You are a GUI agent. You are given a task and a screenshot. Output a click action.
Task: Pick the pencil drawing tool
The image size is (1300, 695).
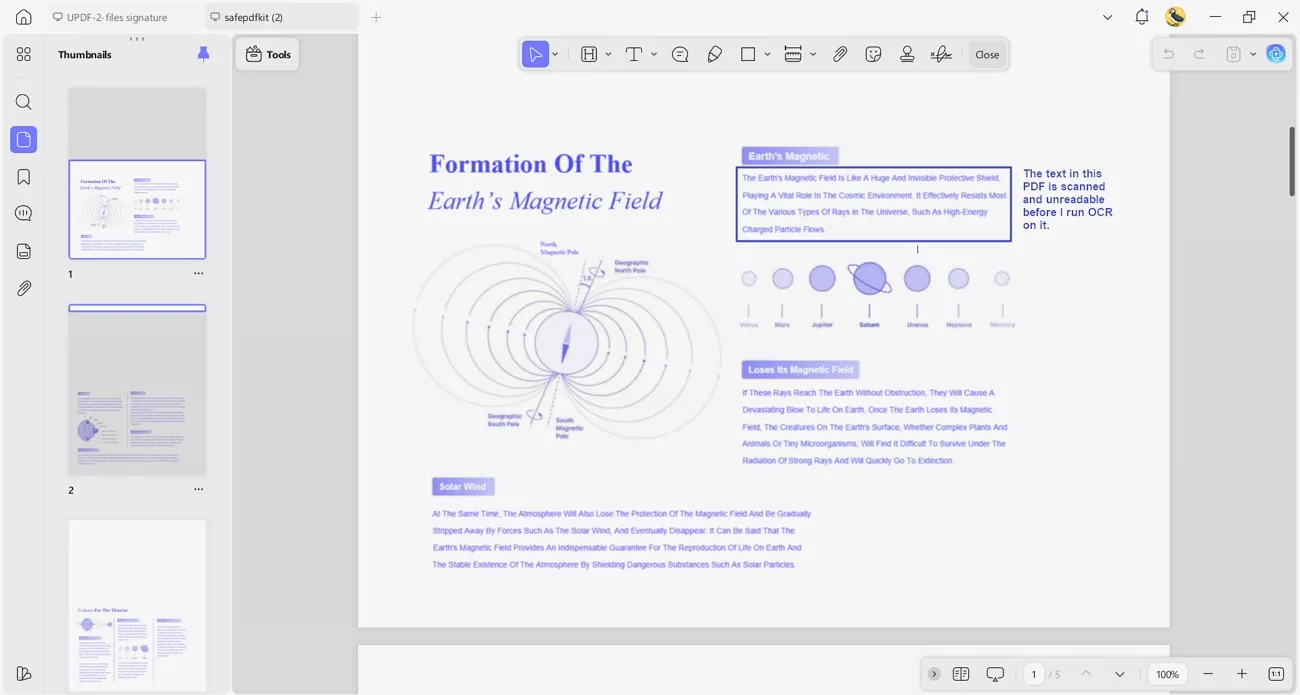(x=714, y=55)
